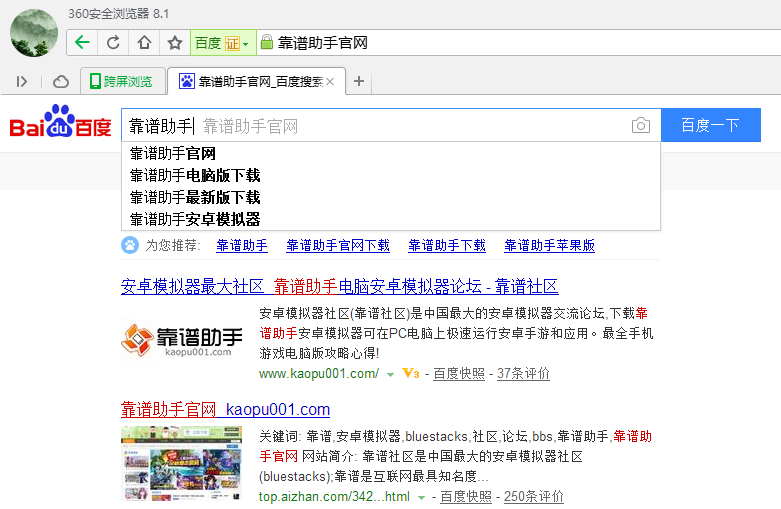
Task: Expand arrow next to top.aizhan.com URL
Action: (x=421, y=497)
